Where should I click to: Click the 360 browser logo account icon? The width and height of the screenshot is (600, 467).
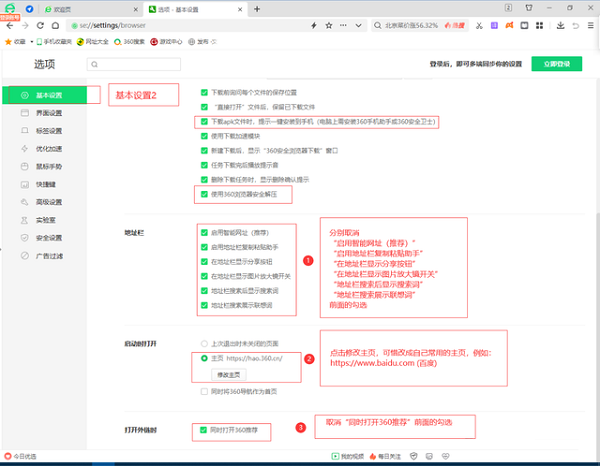point(10,8)
